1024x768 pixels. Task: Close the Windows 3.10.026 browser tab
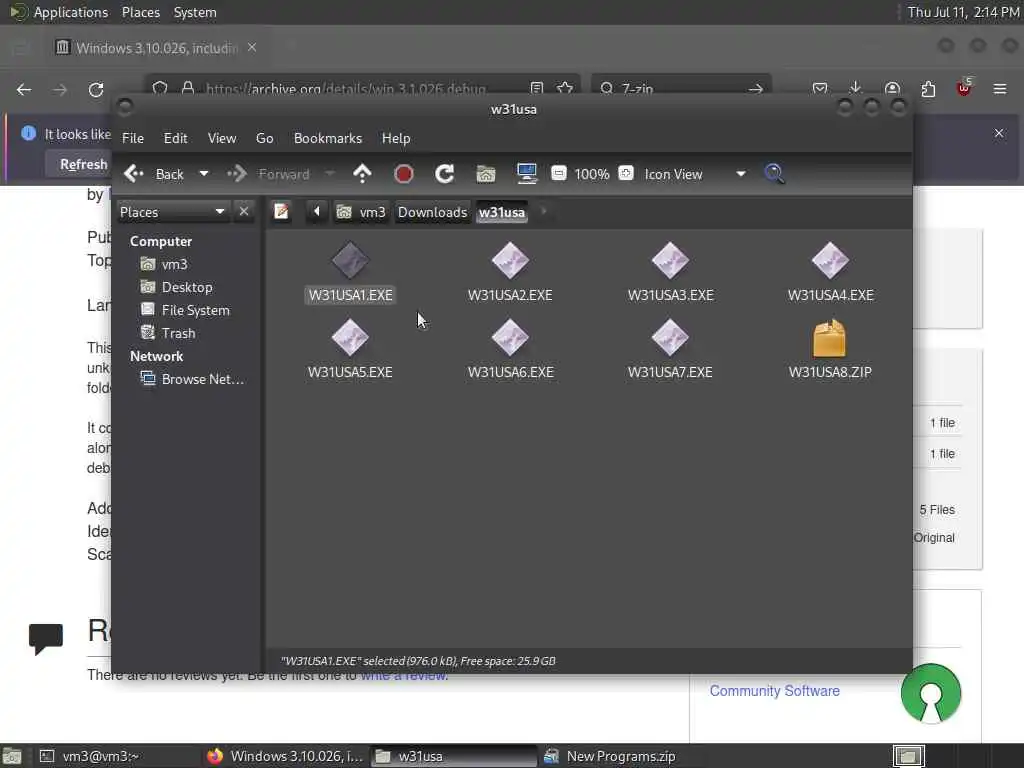point(252,48)
